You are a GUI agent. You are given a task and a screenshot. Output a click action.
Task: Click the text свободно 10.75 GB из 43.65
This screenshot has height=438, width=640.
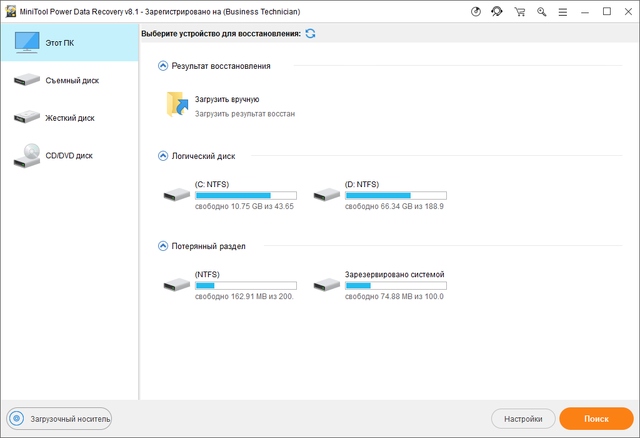pyautogui.click(x=244, y=207)
